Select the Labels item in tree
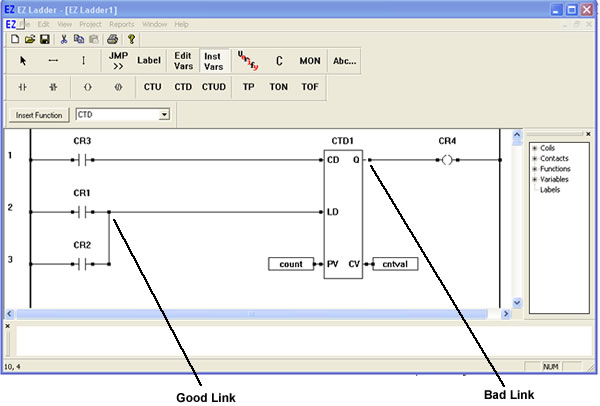This screenshot has height=406, width=600. (550, 189)
